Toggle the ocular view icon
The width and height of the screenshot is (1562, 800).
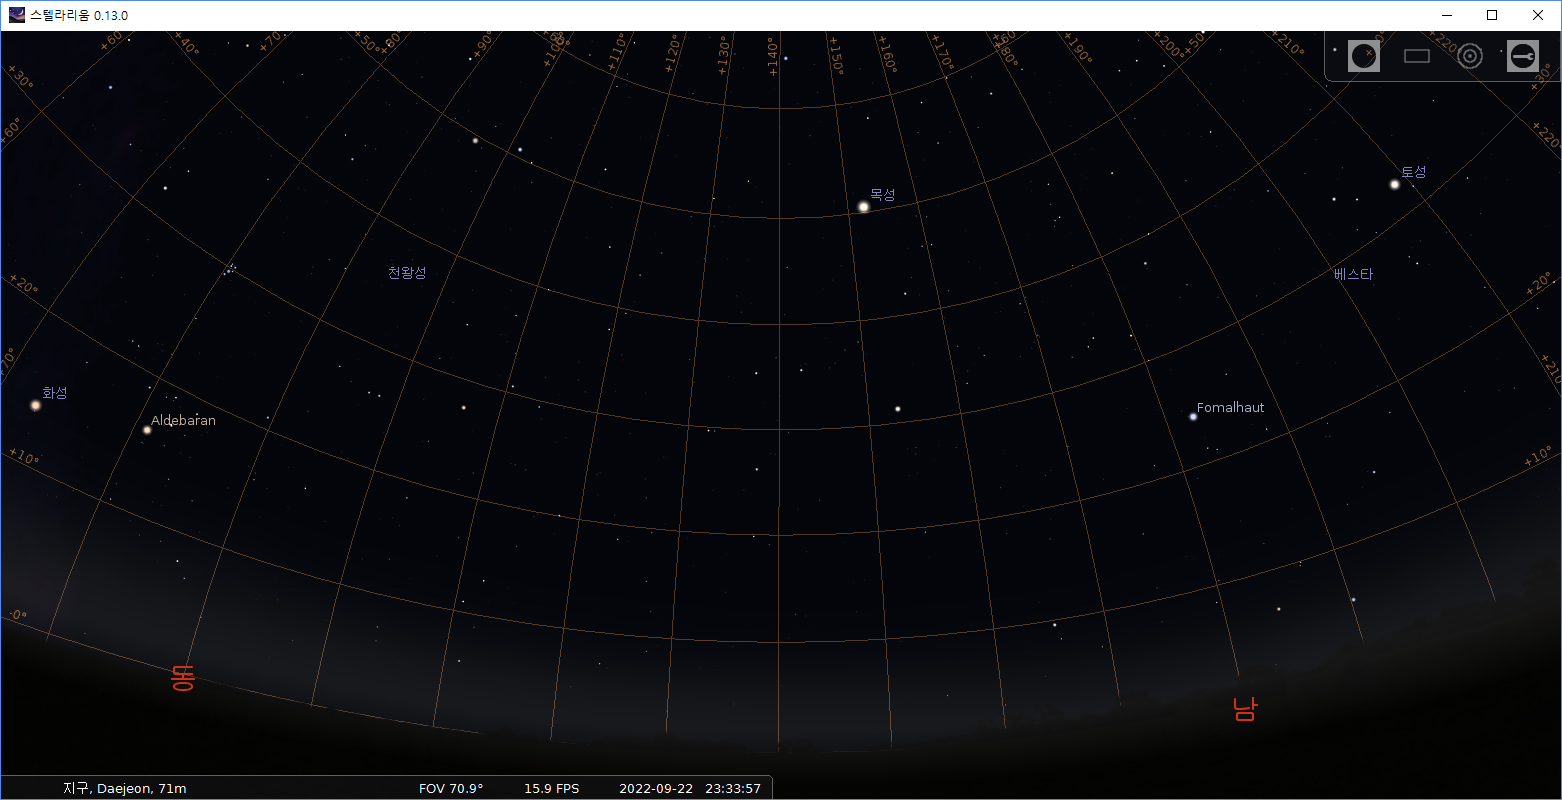(x=1363, y=56)
